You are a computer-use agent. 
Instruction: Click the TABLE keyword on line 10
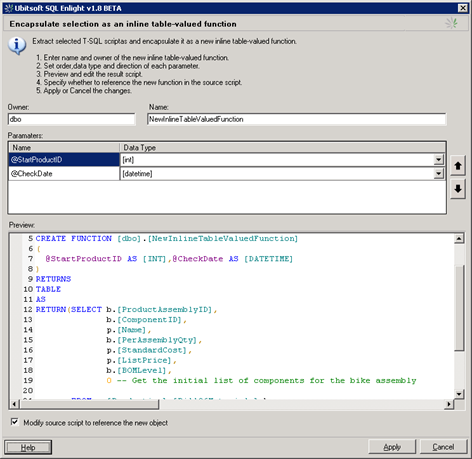pyautogui.click(x=48, y=289)
